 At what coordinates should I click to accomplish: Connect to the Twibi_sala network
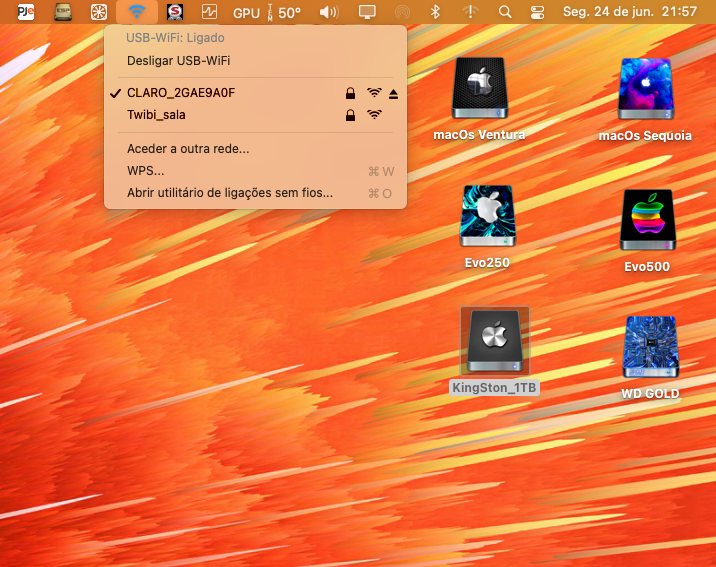[255, 115]
